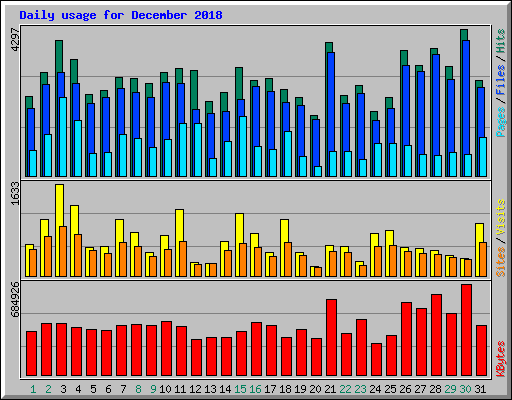Click the orange Sites bar for day 4
Screen dimensions: 512x400
click(78, 255)
